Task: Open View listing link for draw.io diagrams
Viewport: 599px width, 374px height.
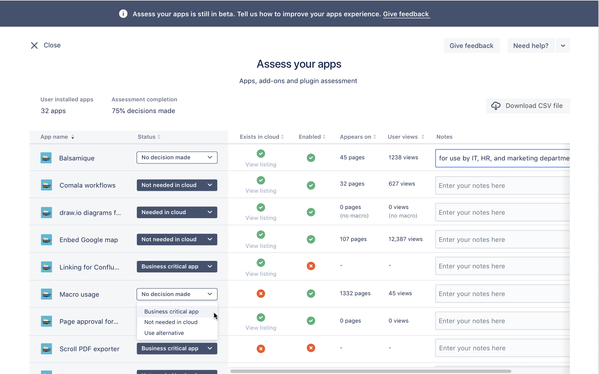Action: click(261, 218)
